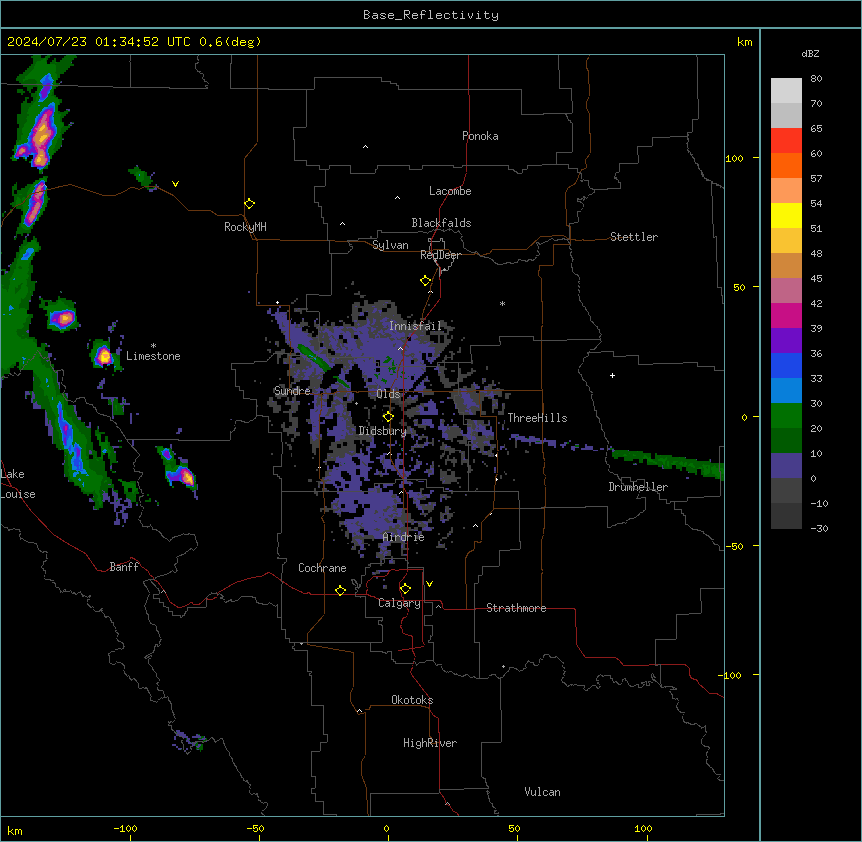Click the Vulcan label
This screenshot has height=842, width=862.
point(543,792)
